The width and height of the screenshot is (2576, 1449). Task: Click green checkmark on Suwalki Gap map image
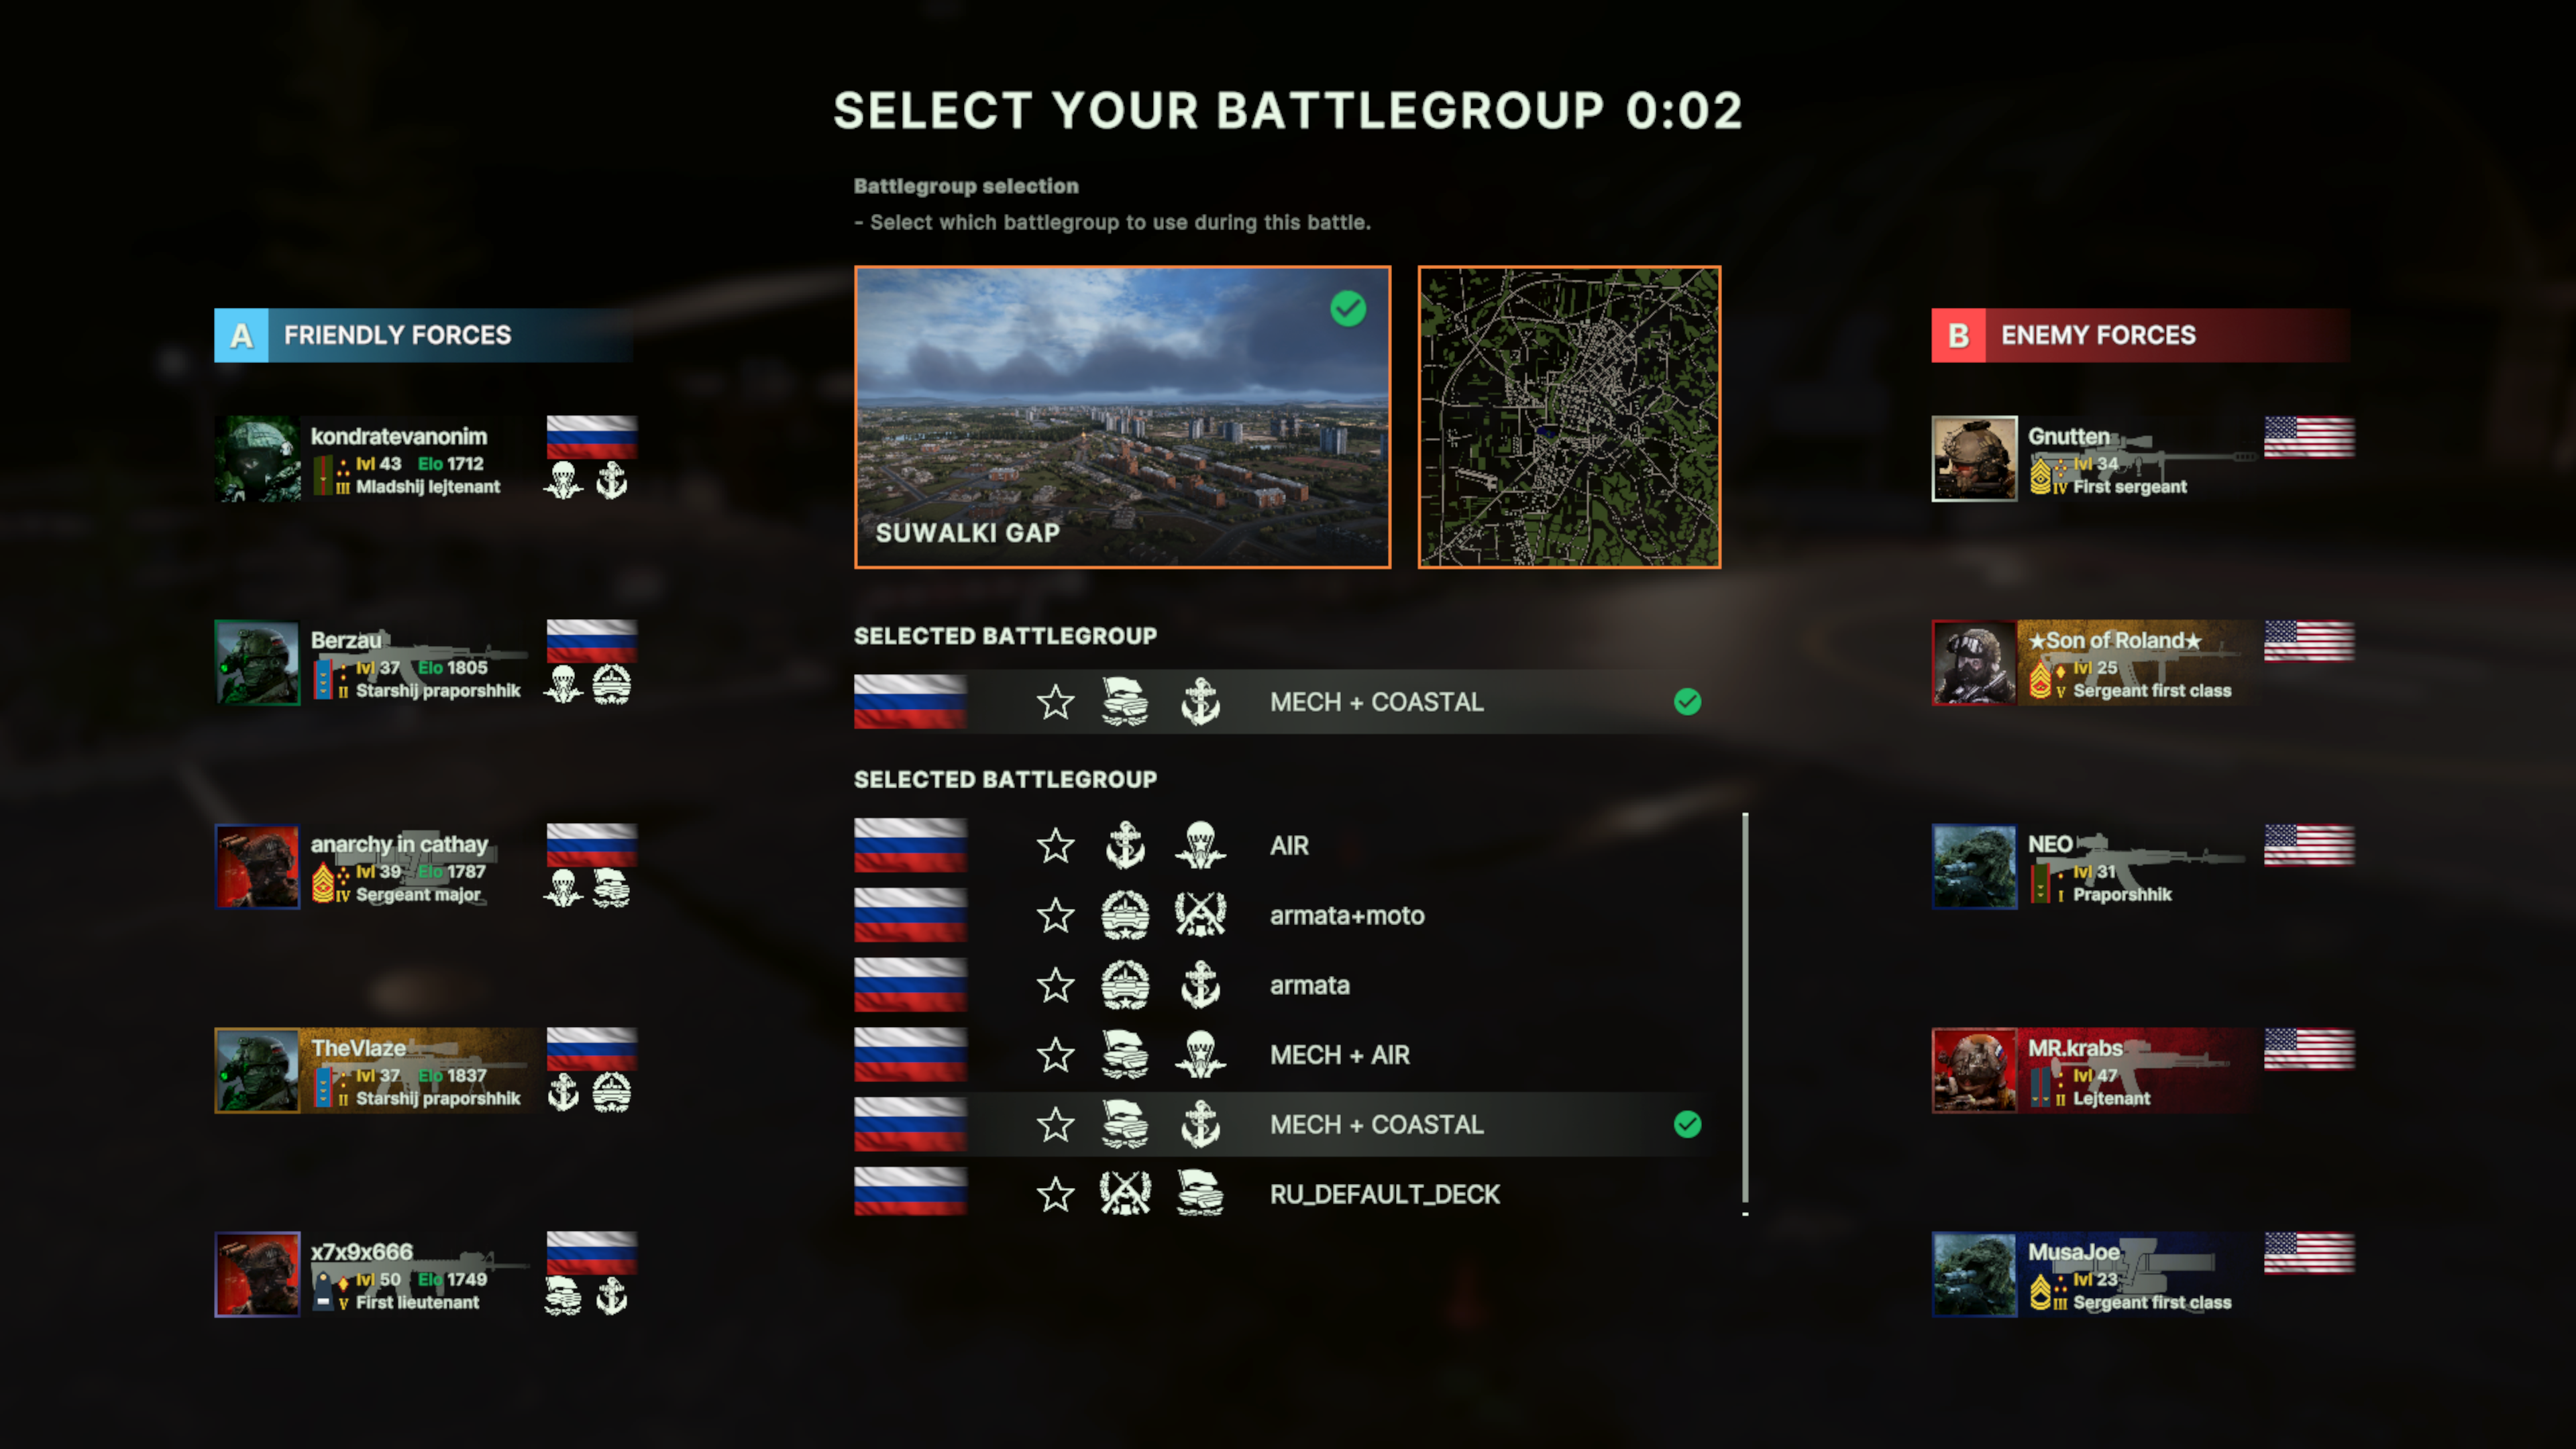1348,309
